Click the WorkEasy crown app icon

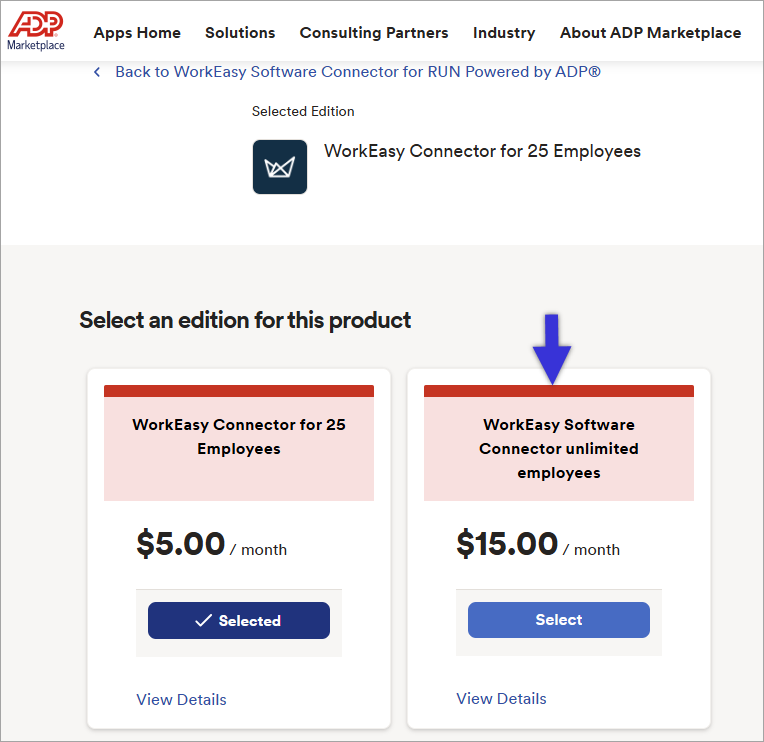(280, 167)
